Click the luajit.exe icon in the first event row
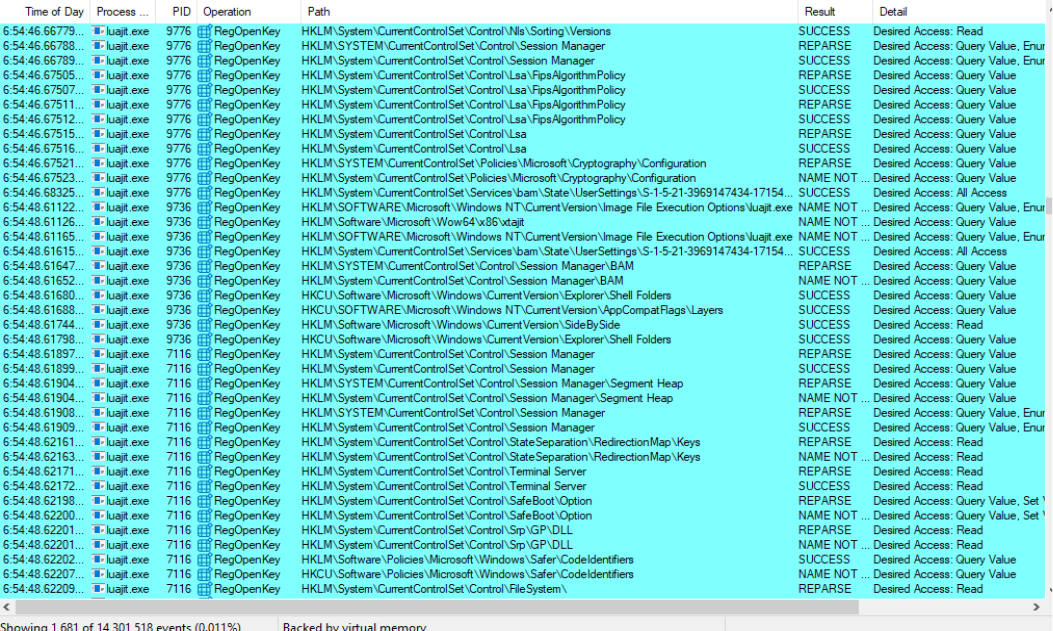Image resolution: width=1053 pixels, height=631 pixels. click(x=99, y=31)
